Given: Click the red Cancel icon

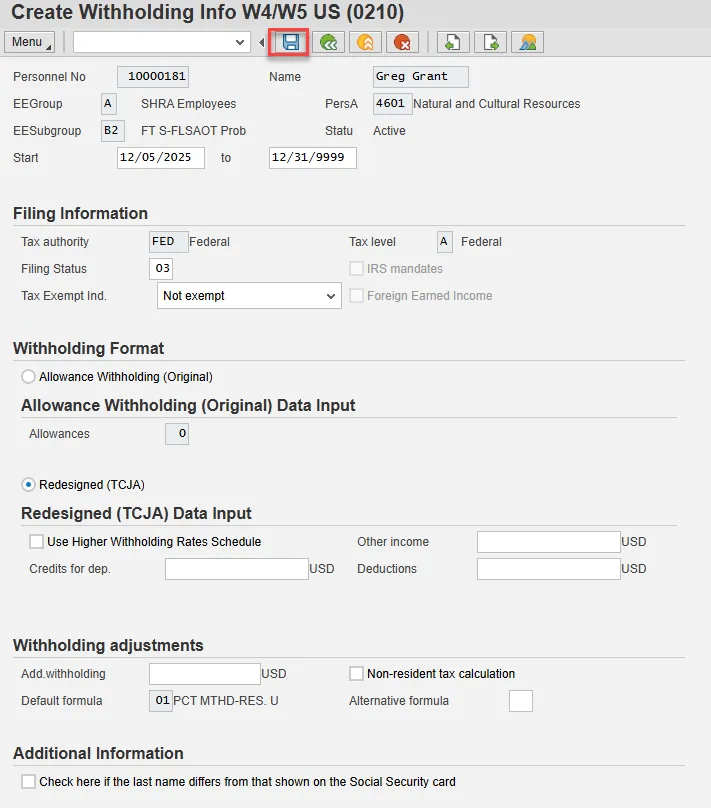Looking at the screenshot, I should [402, 42].
